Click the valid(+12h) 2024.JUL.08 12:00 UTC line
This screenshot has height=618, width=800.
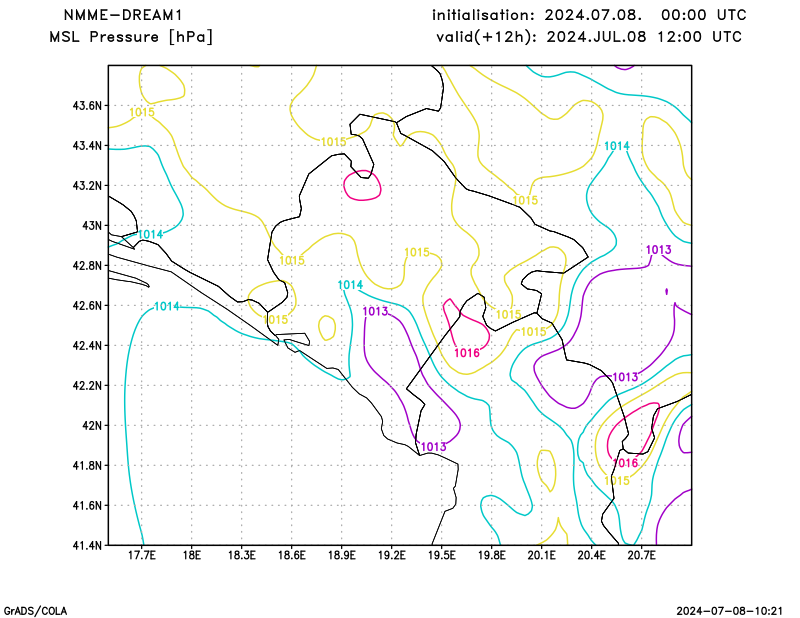pyautogui.click(x=589, y=37)
